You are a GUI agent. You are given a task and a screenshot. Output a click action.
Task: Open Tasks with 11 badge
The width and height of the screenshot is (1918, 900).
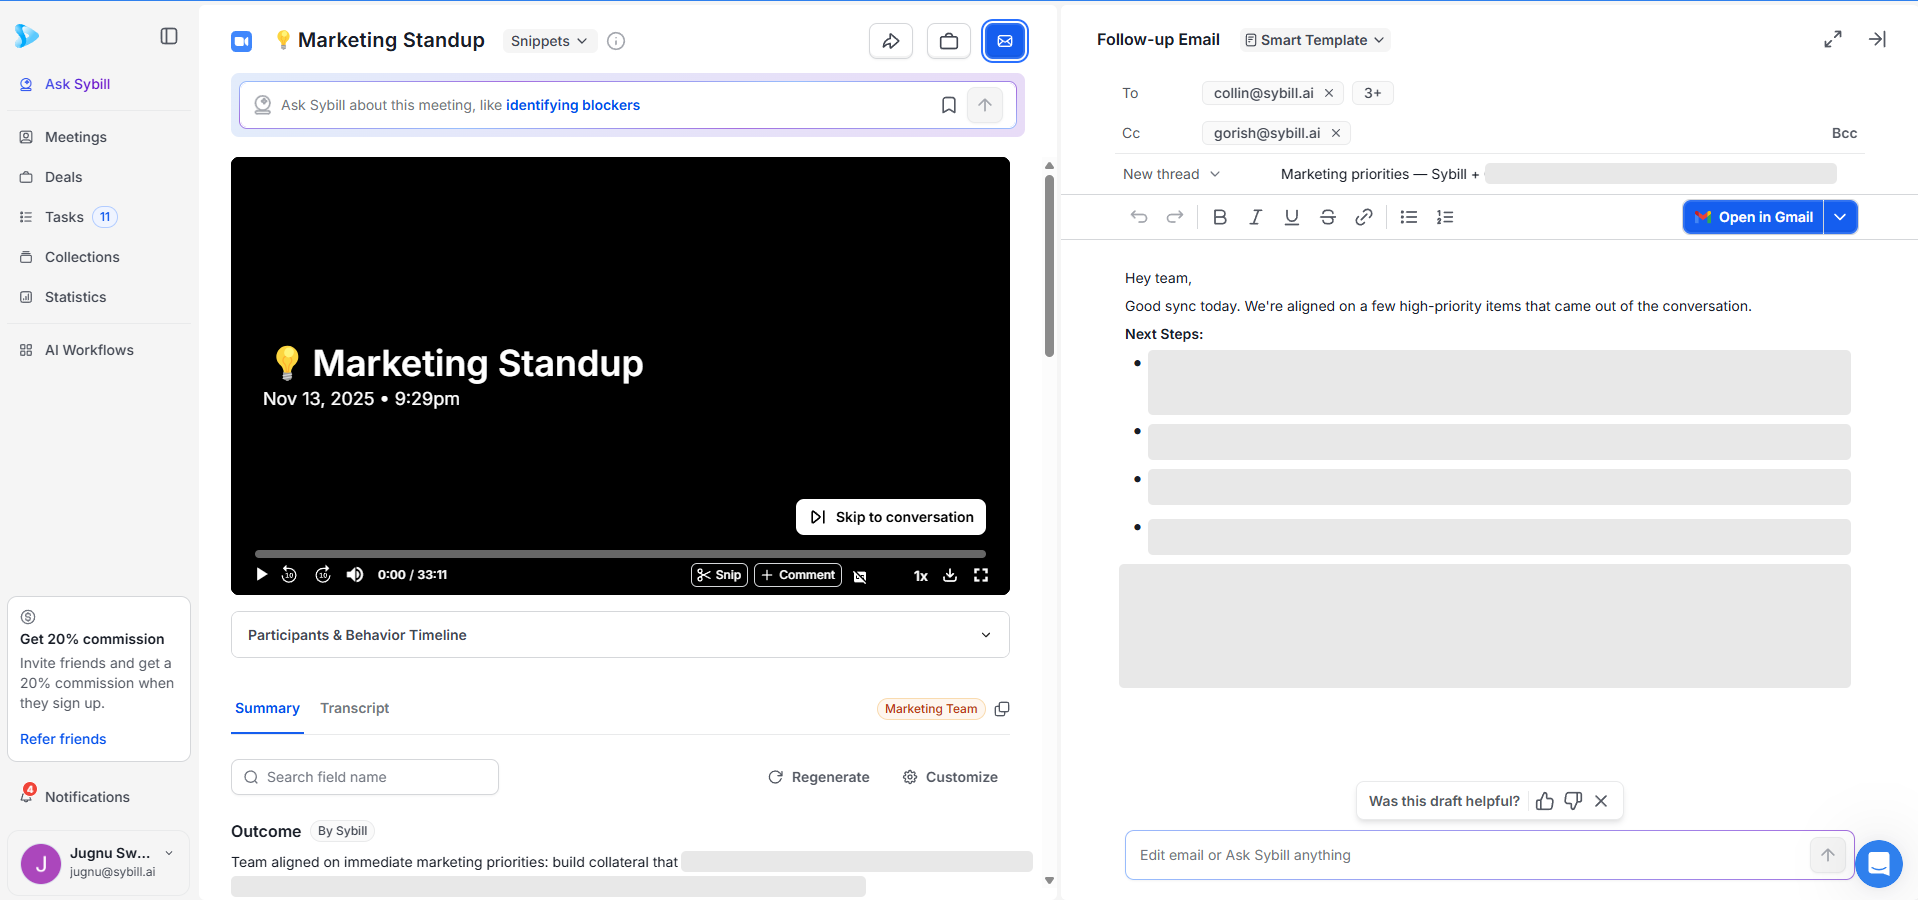(68, 217)
